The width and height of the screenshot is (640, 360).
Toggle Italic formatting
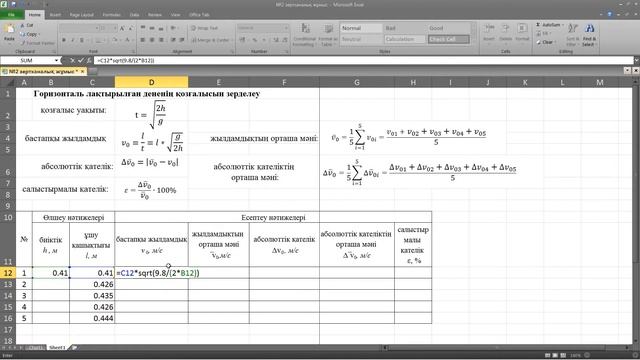click(73, 40)
